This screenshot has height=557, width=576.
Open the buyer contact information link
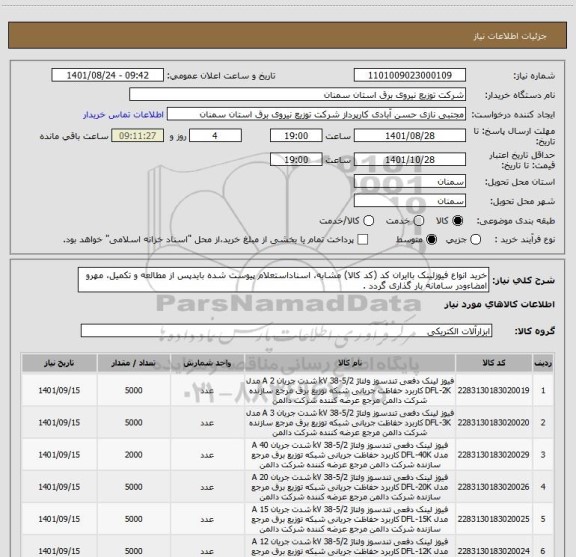pyautogui.click(x=123, y=115)
